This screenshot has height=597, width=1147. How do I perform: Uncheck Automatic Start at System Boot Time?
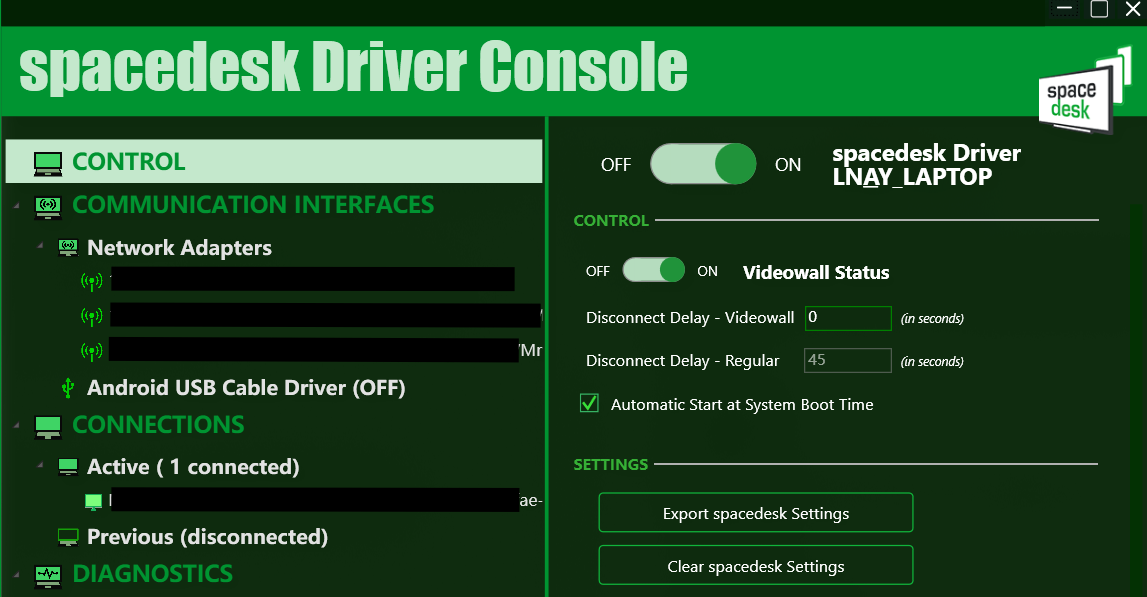pos(589,403)
